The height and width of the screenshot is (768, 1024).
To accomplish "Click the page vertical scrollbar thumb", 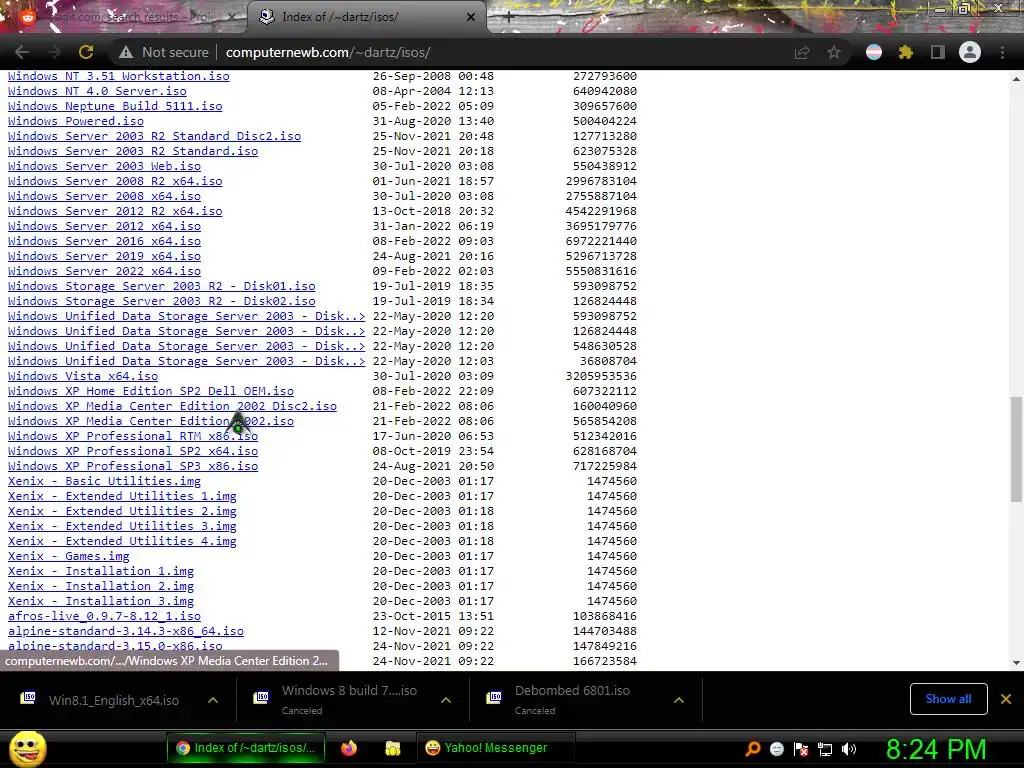I will click(x=1016, y=449).
